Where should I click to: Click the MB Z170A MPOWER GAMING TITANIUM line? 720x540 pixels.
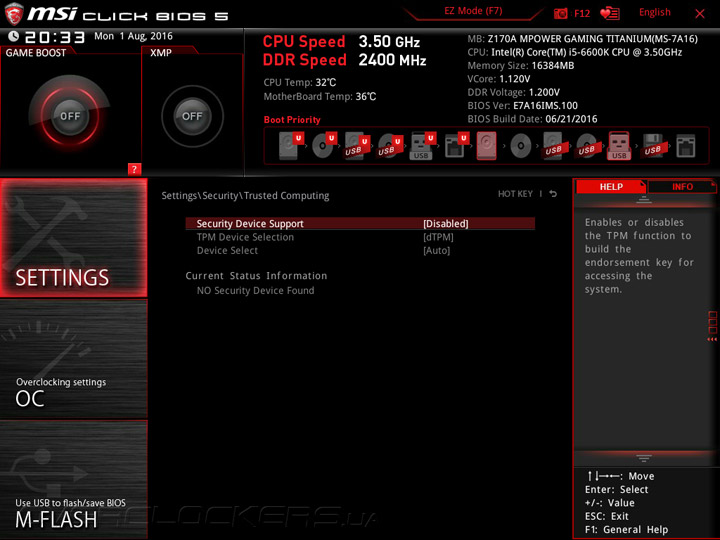pyautogui.click(x=582, y=39)
